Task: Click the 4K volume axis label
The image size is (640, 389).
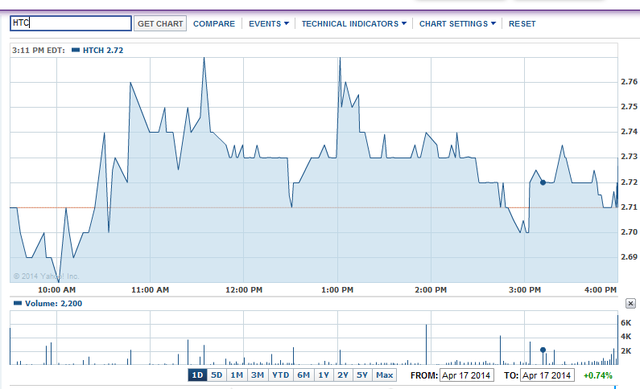Action: pyautogui.click(x=626, y=337)
